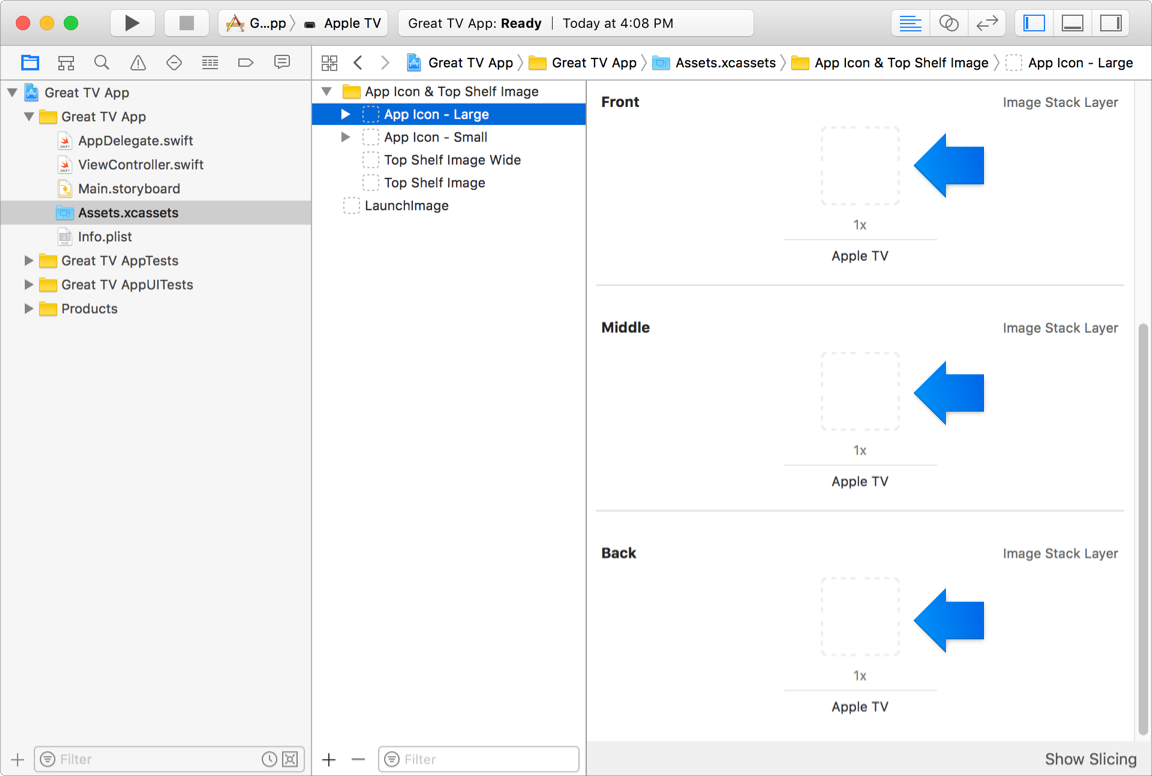The height and width of the screenshot is (776, 1152).
Task: Click the Stop button in toolbar
Action: (x=186, y=23)
